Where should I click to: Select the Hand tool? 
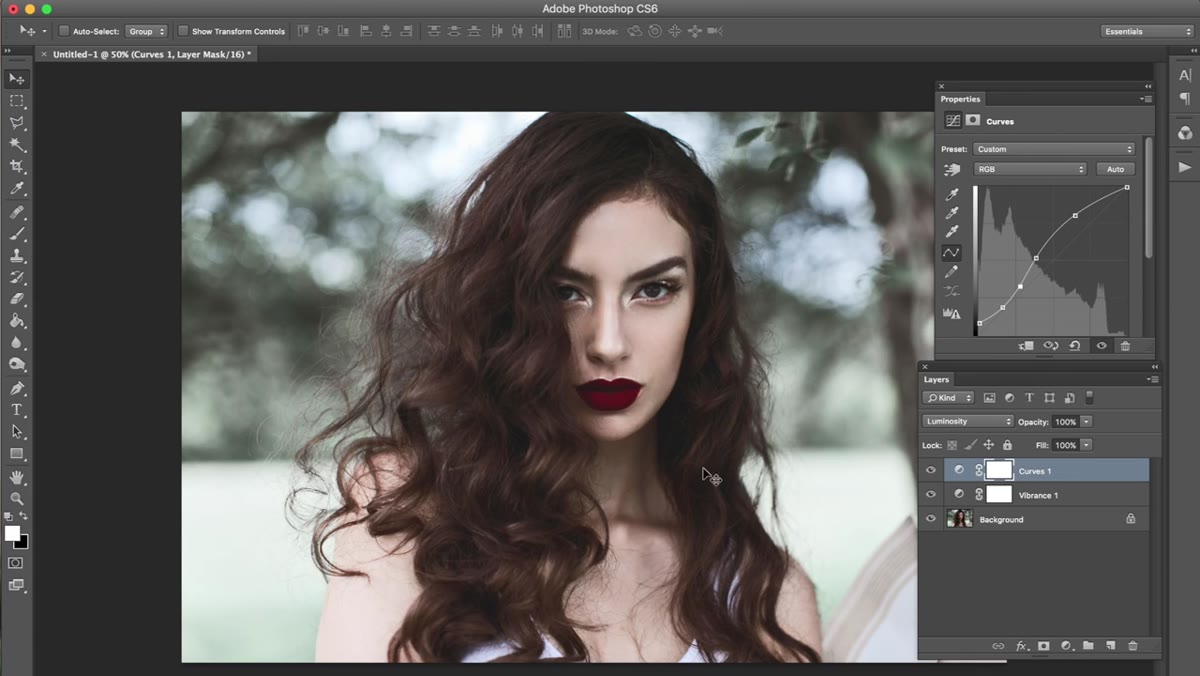[17, 477]
